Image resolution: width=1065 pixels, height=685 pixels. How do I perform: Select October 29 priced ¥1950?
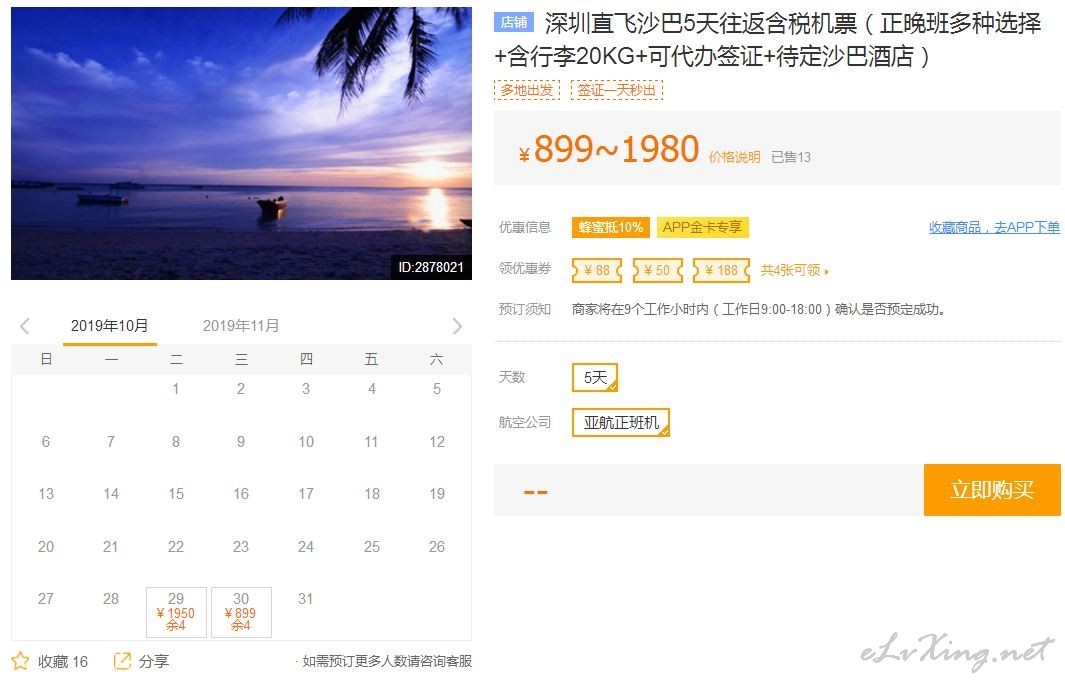176,612
